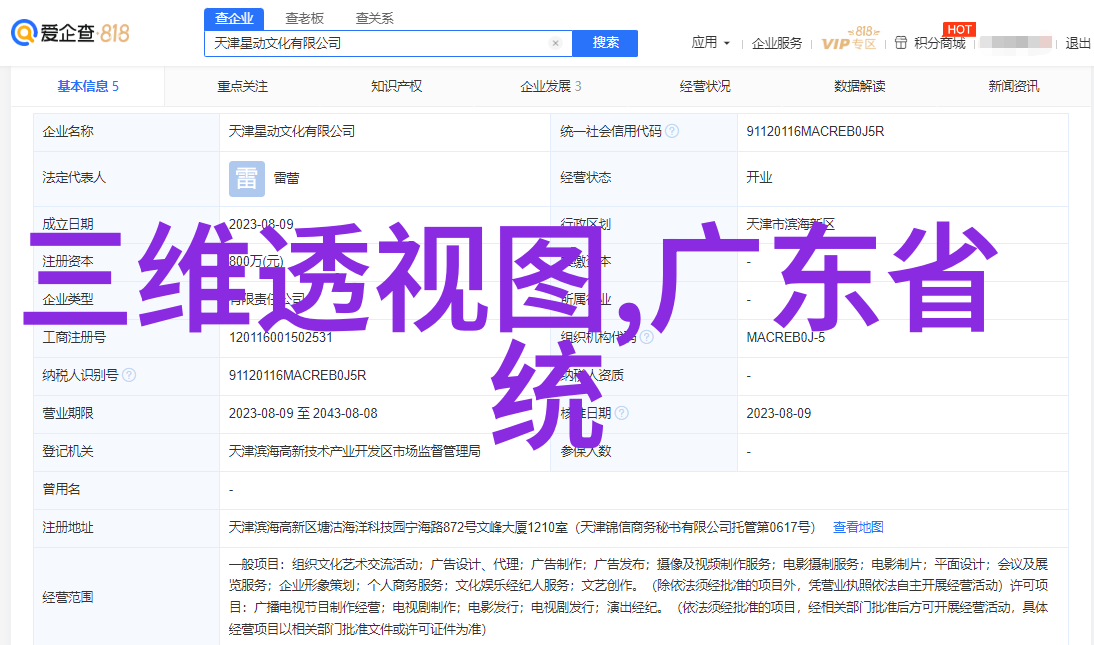Open the 新闻资讯 tab
The image size is (1094, 645).
(x=1014, y=86)
